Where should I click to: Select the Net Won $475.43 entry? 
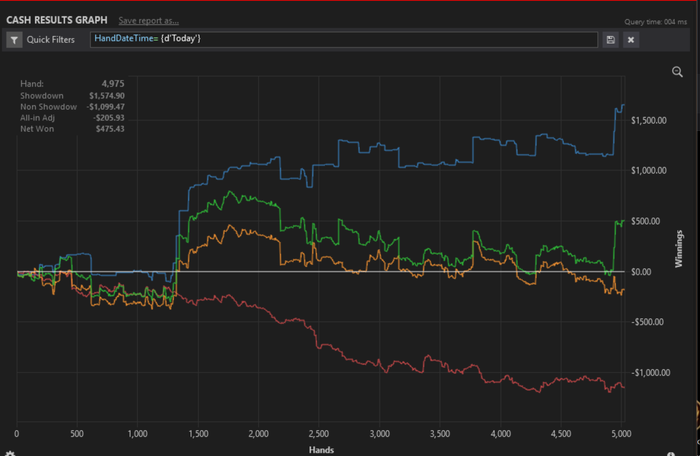coord(72,129)
